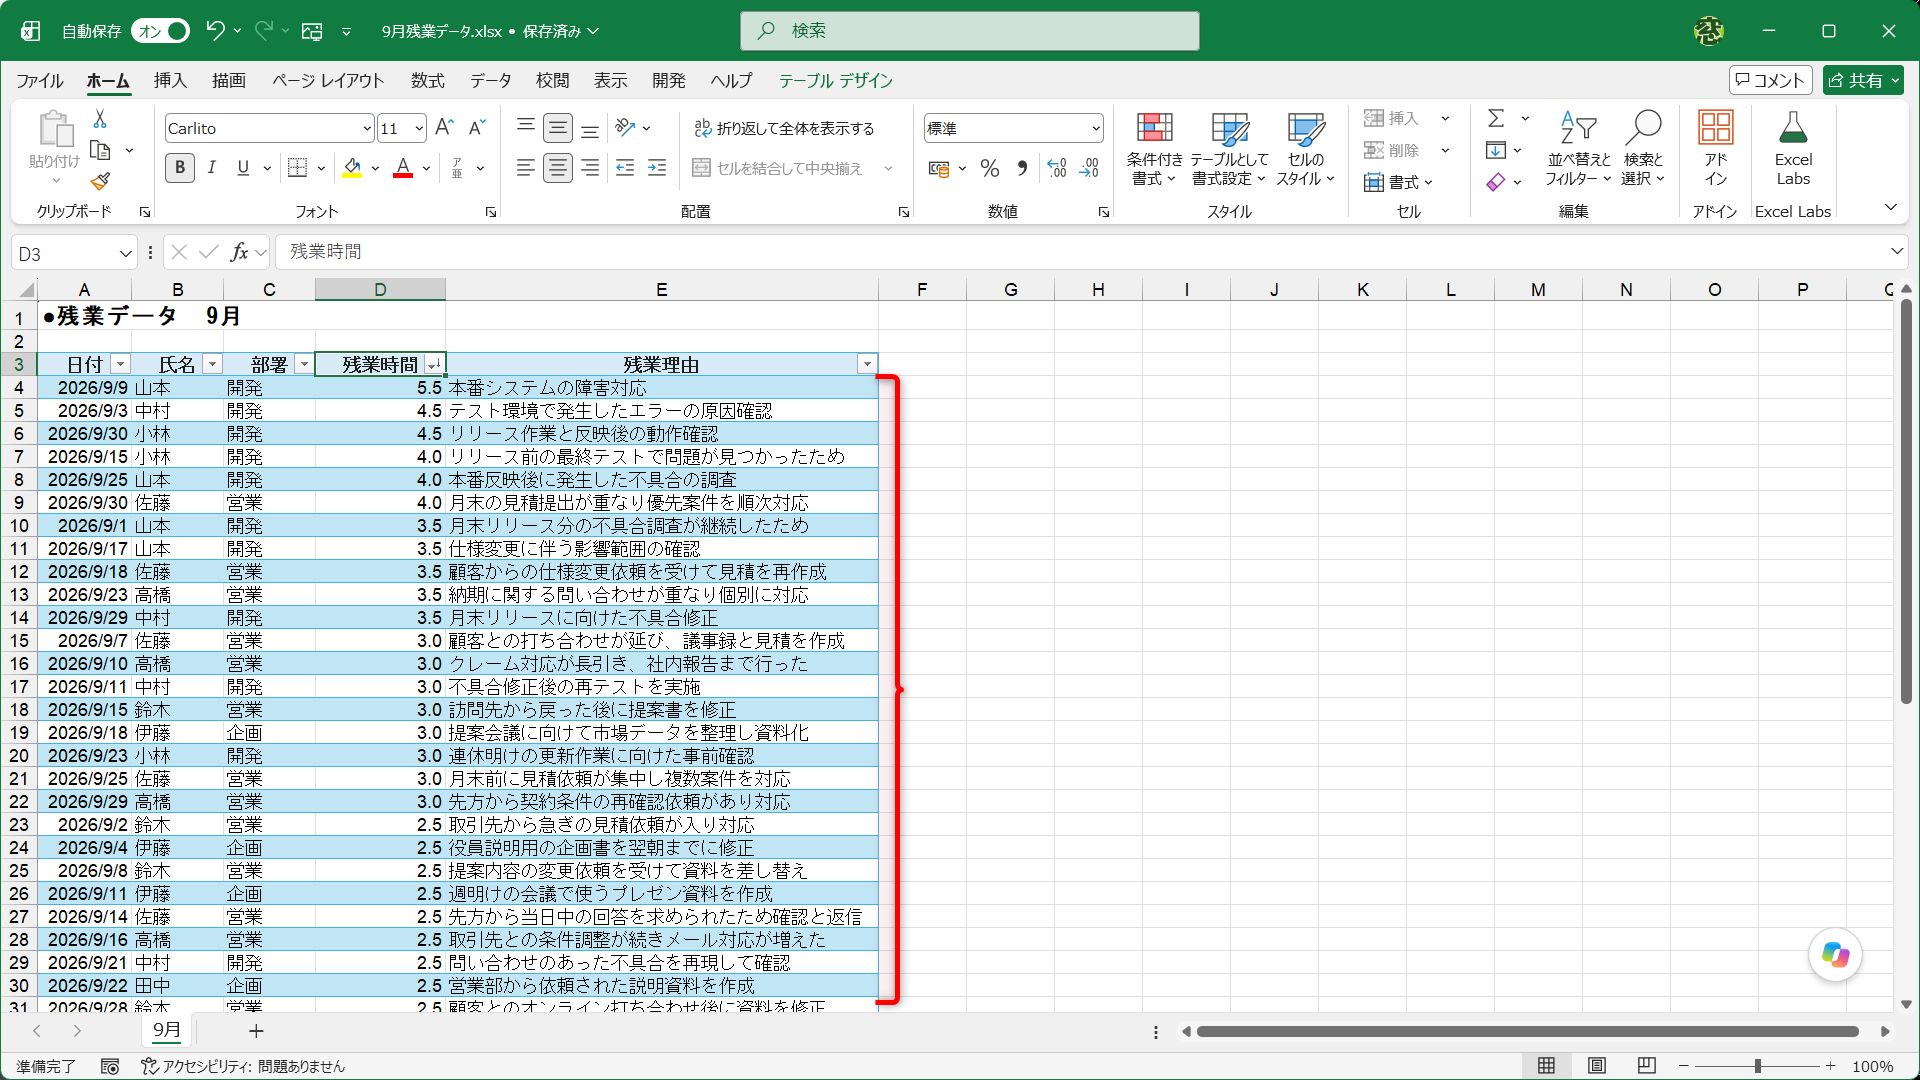Increase font size with larger A icon
Viewport: 1920px width, 1080px height.
click(445, 127)
